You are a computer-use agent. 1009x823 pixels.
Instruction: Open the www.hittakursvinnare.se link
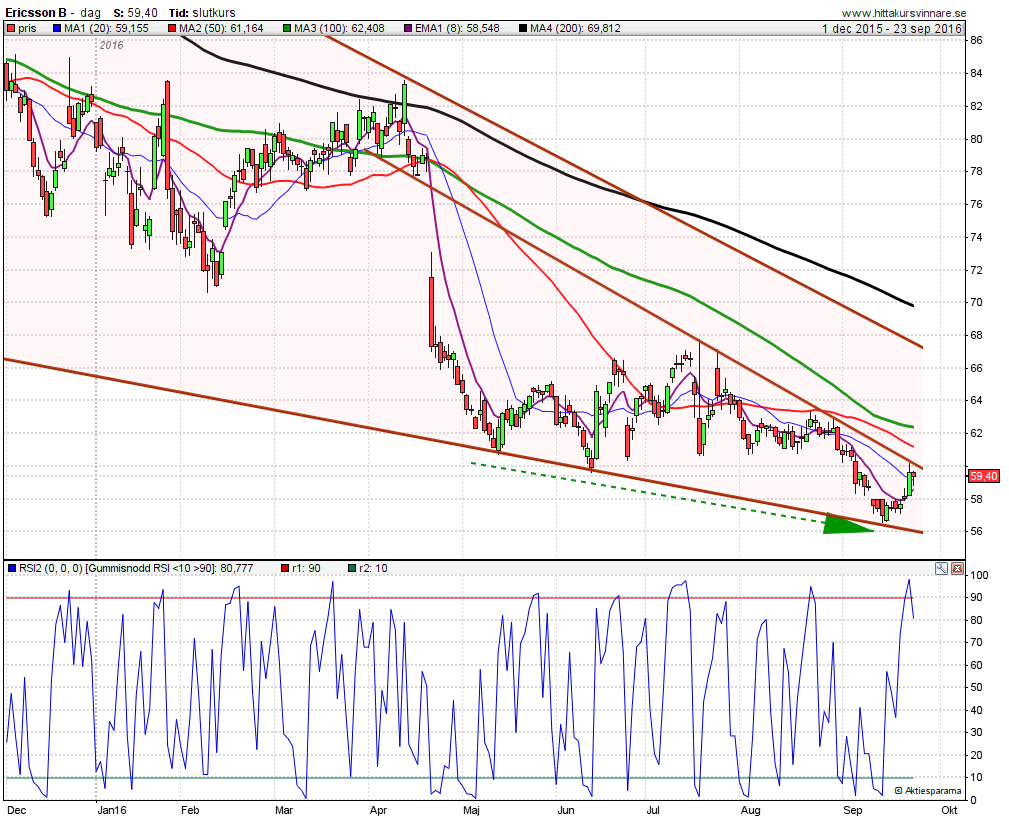(x=904, y=13)
